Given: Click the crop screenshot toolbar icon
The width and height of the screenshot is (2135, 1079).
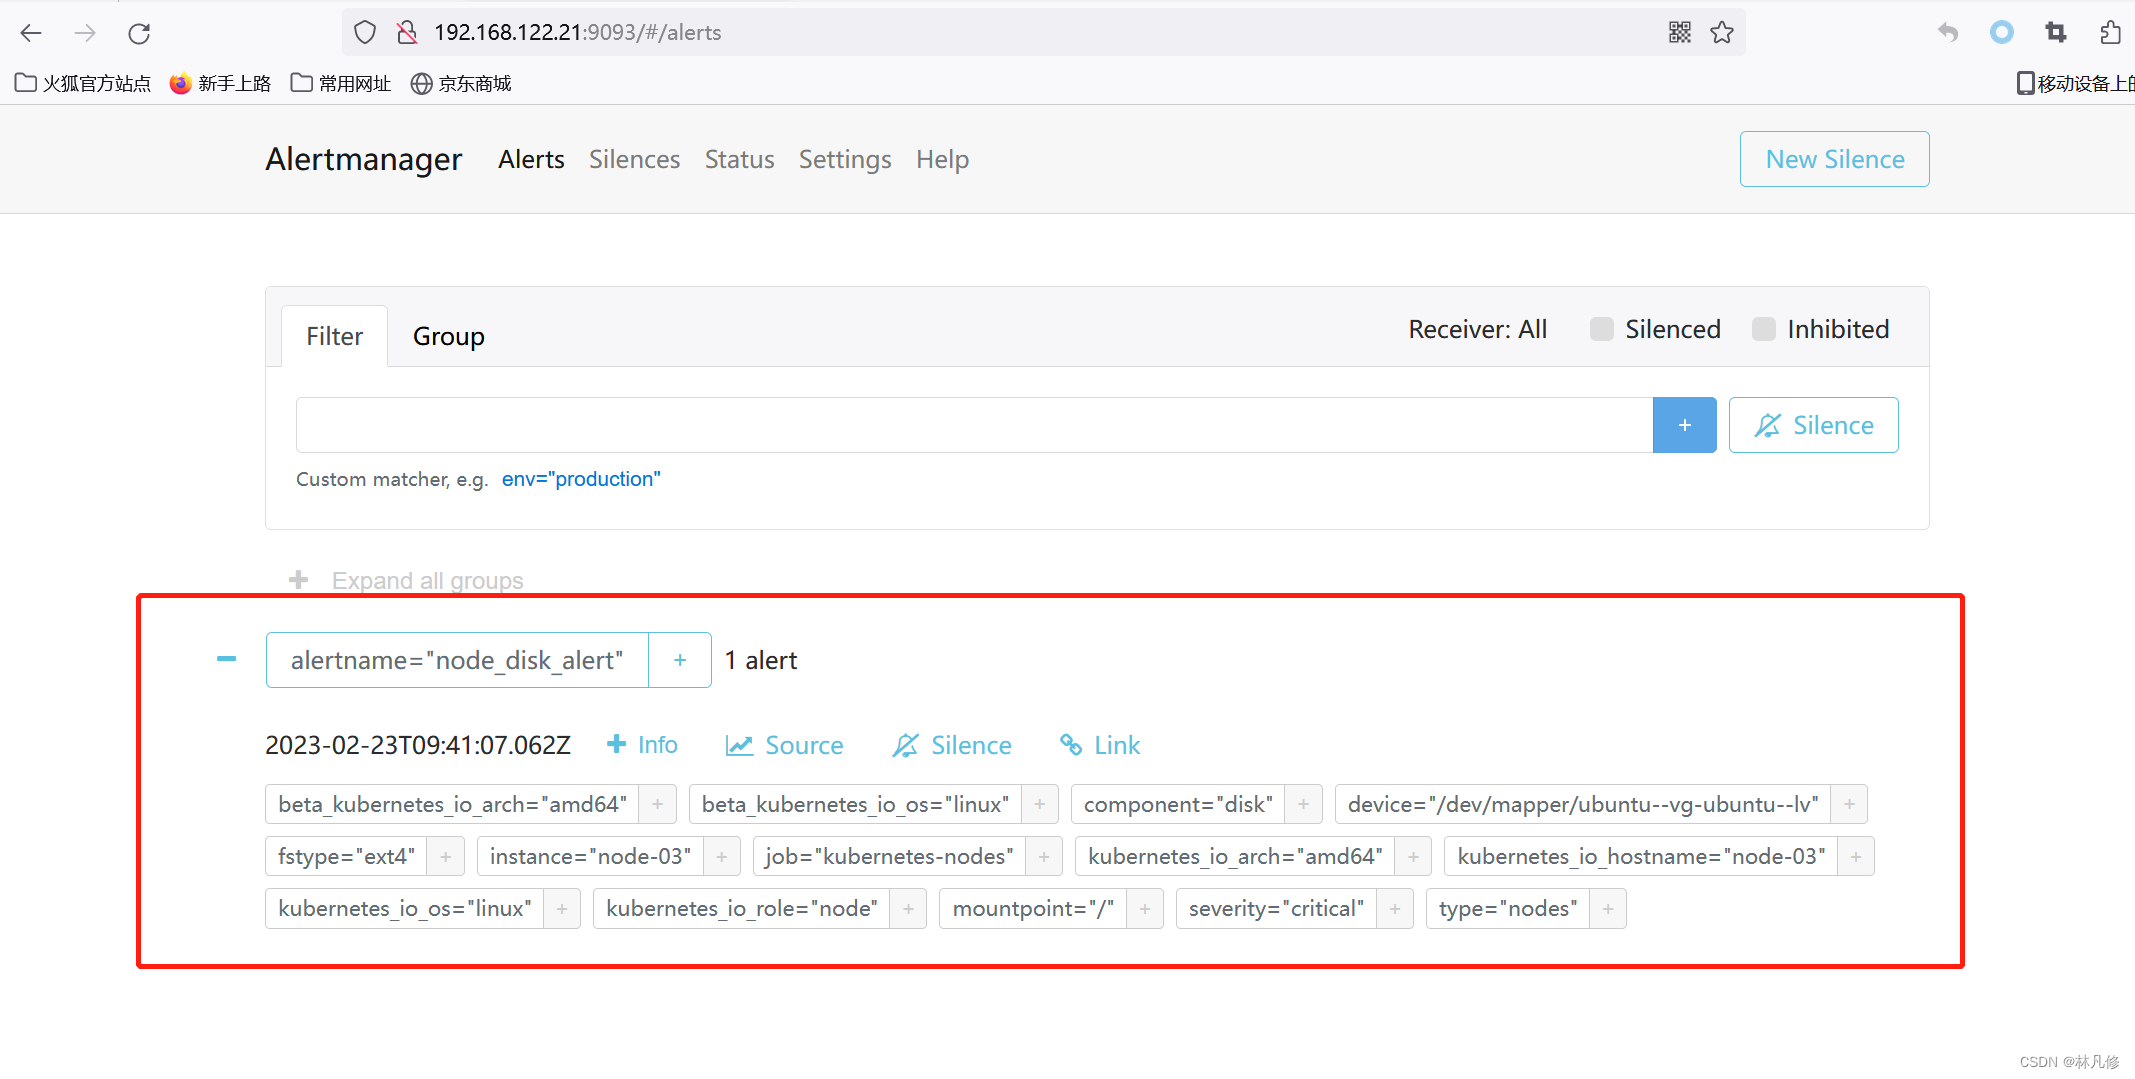Looking at the screenshot, I should point(2056,33).
